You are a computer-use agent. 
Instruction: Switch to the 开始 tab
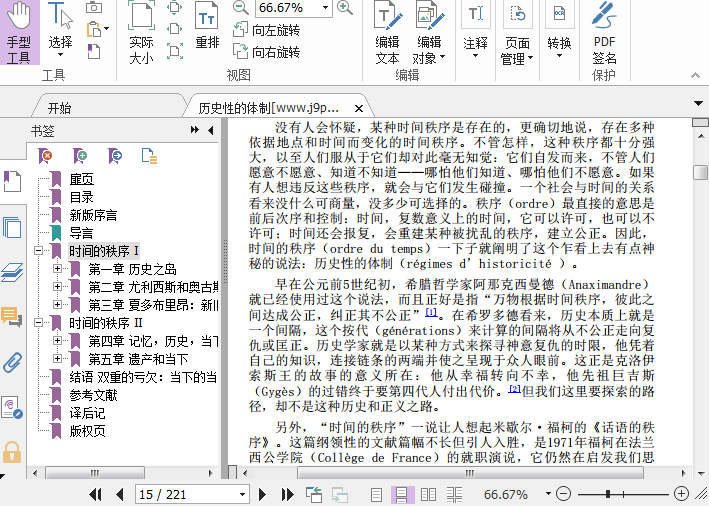tap(60, 108)
